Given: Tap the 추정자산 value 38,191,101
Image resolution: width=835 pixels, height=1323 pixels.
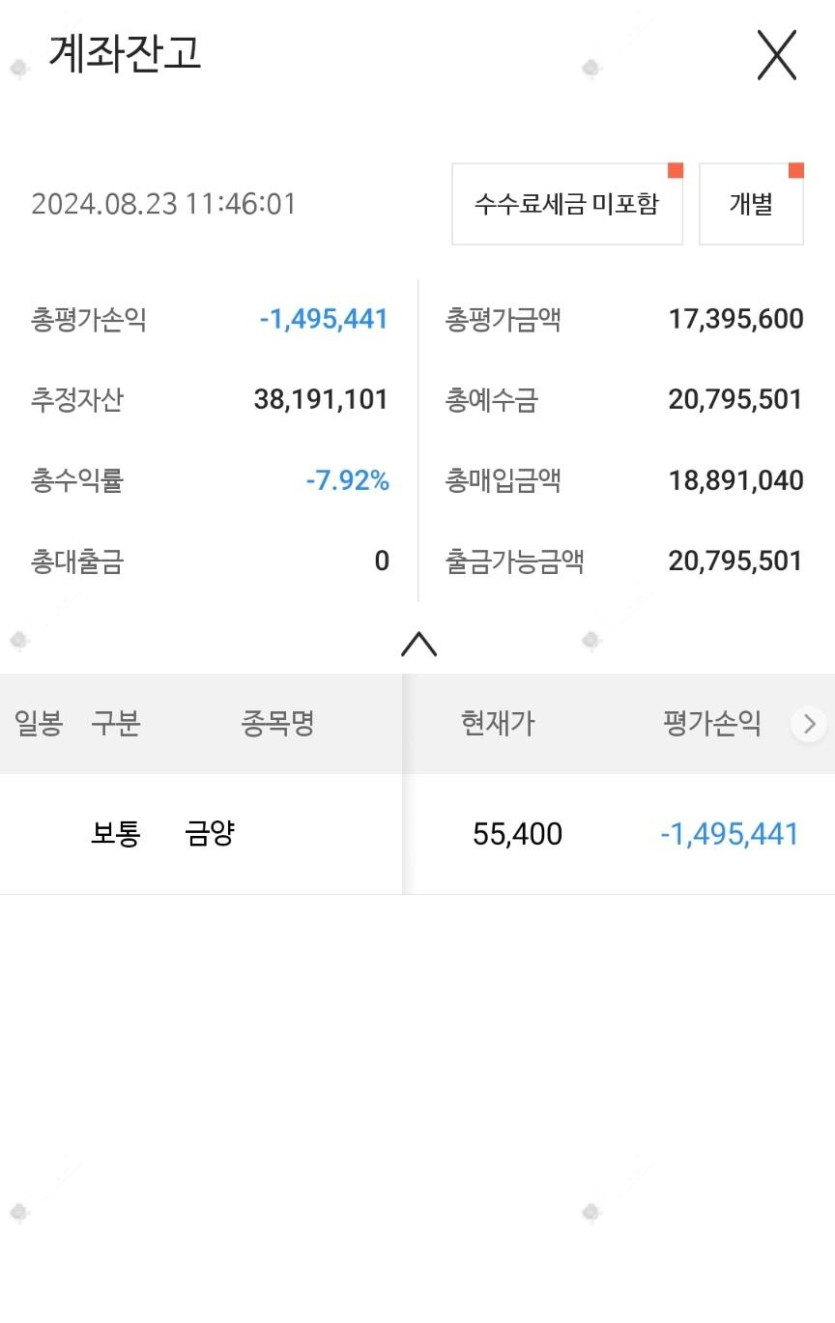Looking at the screenshot, I should [x=320, y=400].
